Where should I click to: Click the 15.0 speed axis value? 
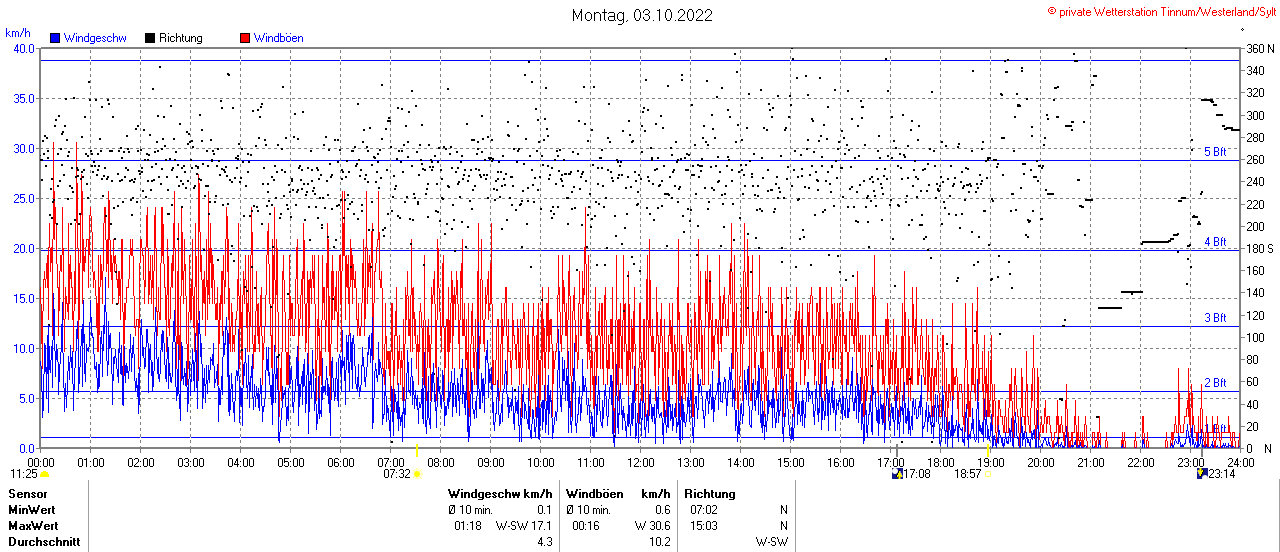pyautogui.click(x=22, y=299)
